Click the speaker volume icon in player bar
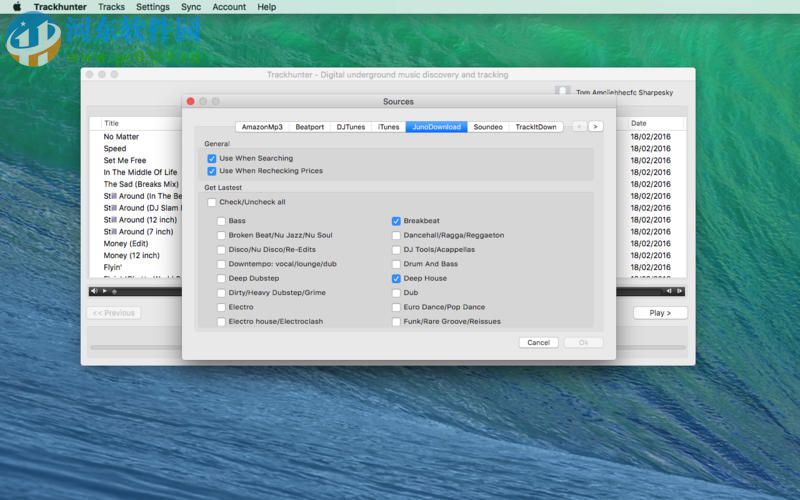 93,291
